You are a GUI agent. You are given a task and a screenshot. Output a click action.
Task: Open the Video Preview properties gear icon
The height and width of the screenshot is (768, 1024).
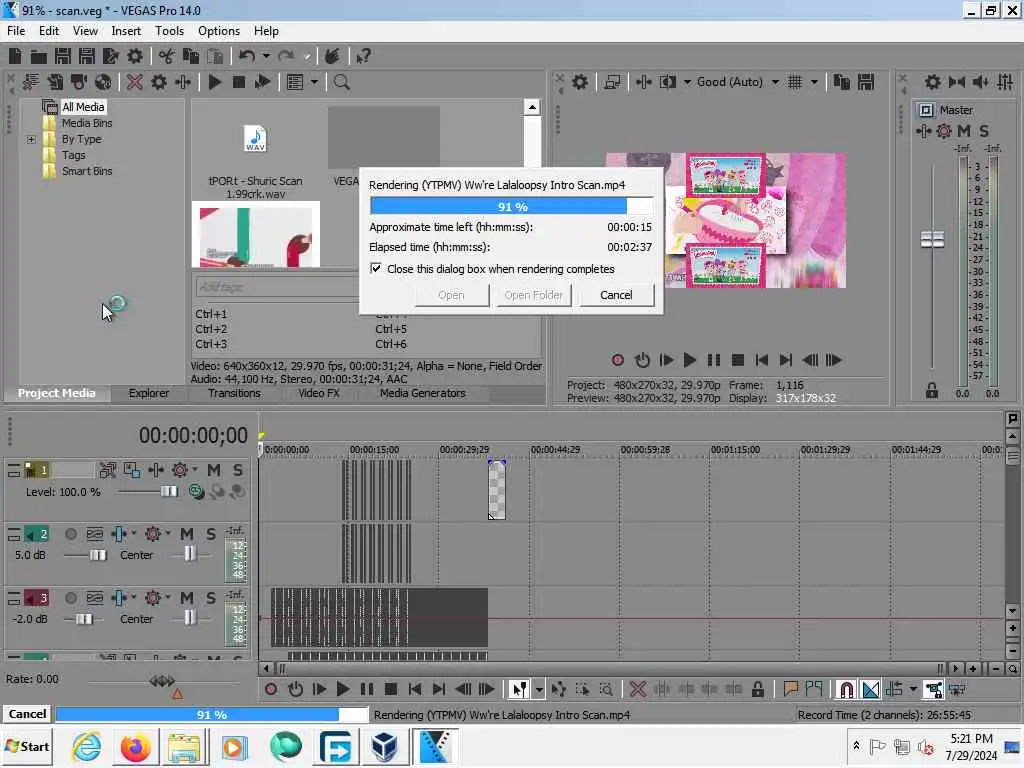click(x=580, y=82)
